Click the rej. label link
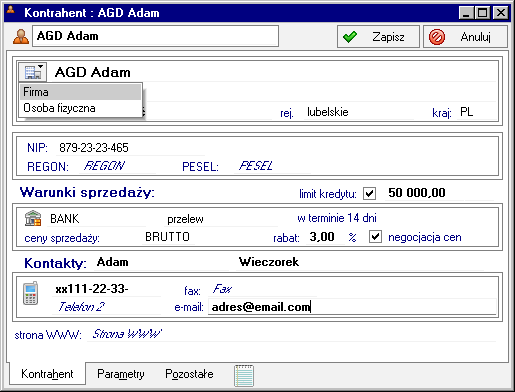 point(287,113)
